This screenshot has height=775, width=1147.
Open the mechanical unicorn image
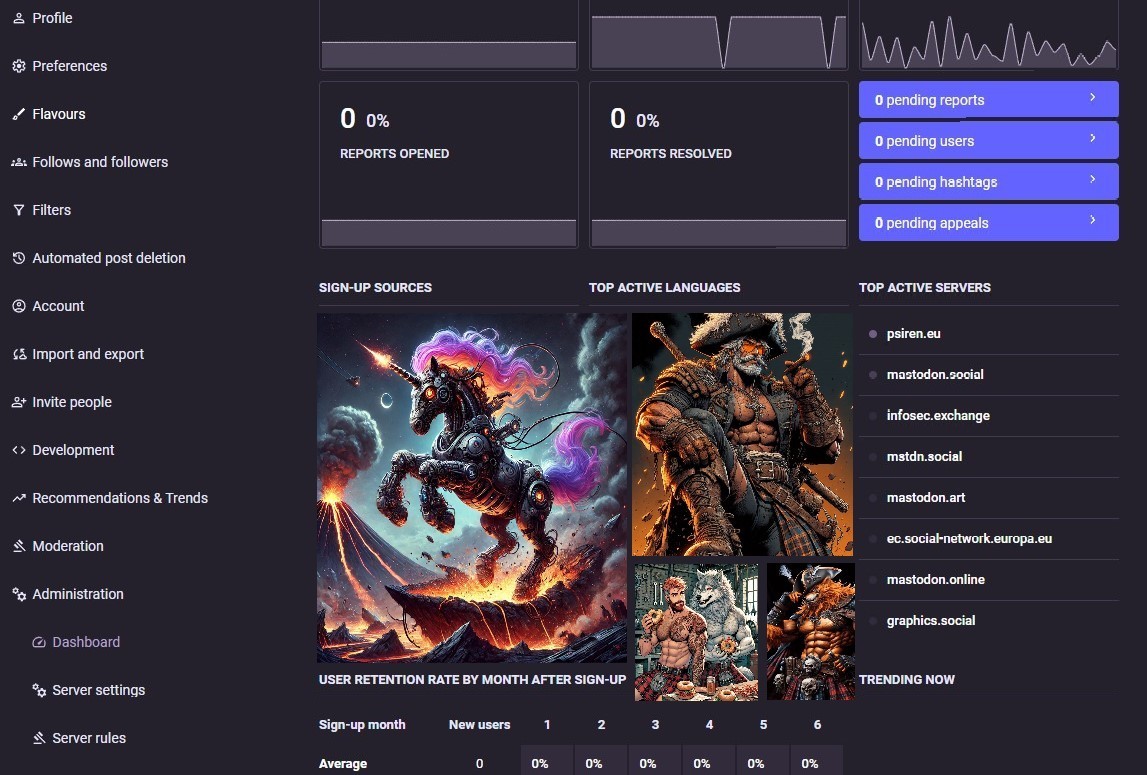pos(472,487)
